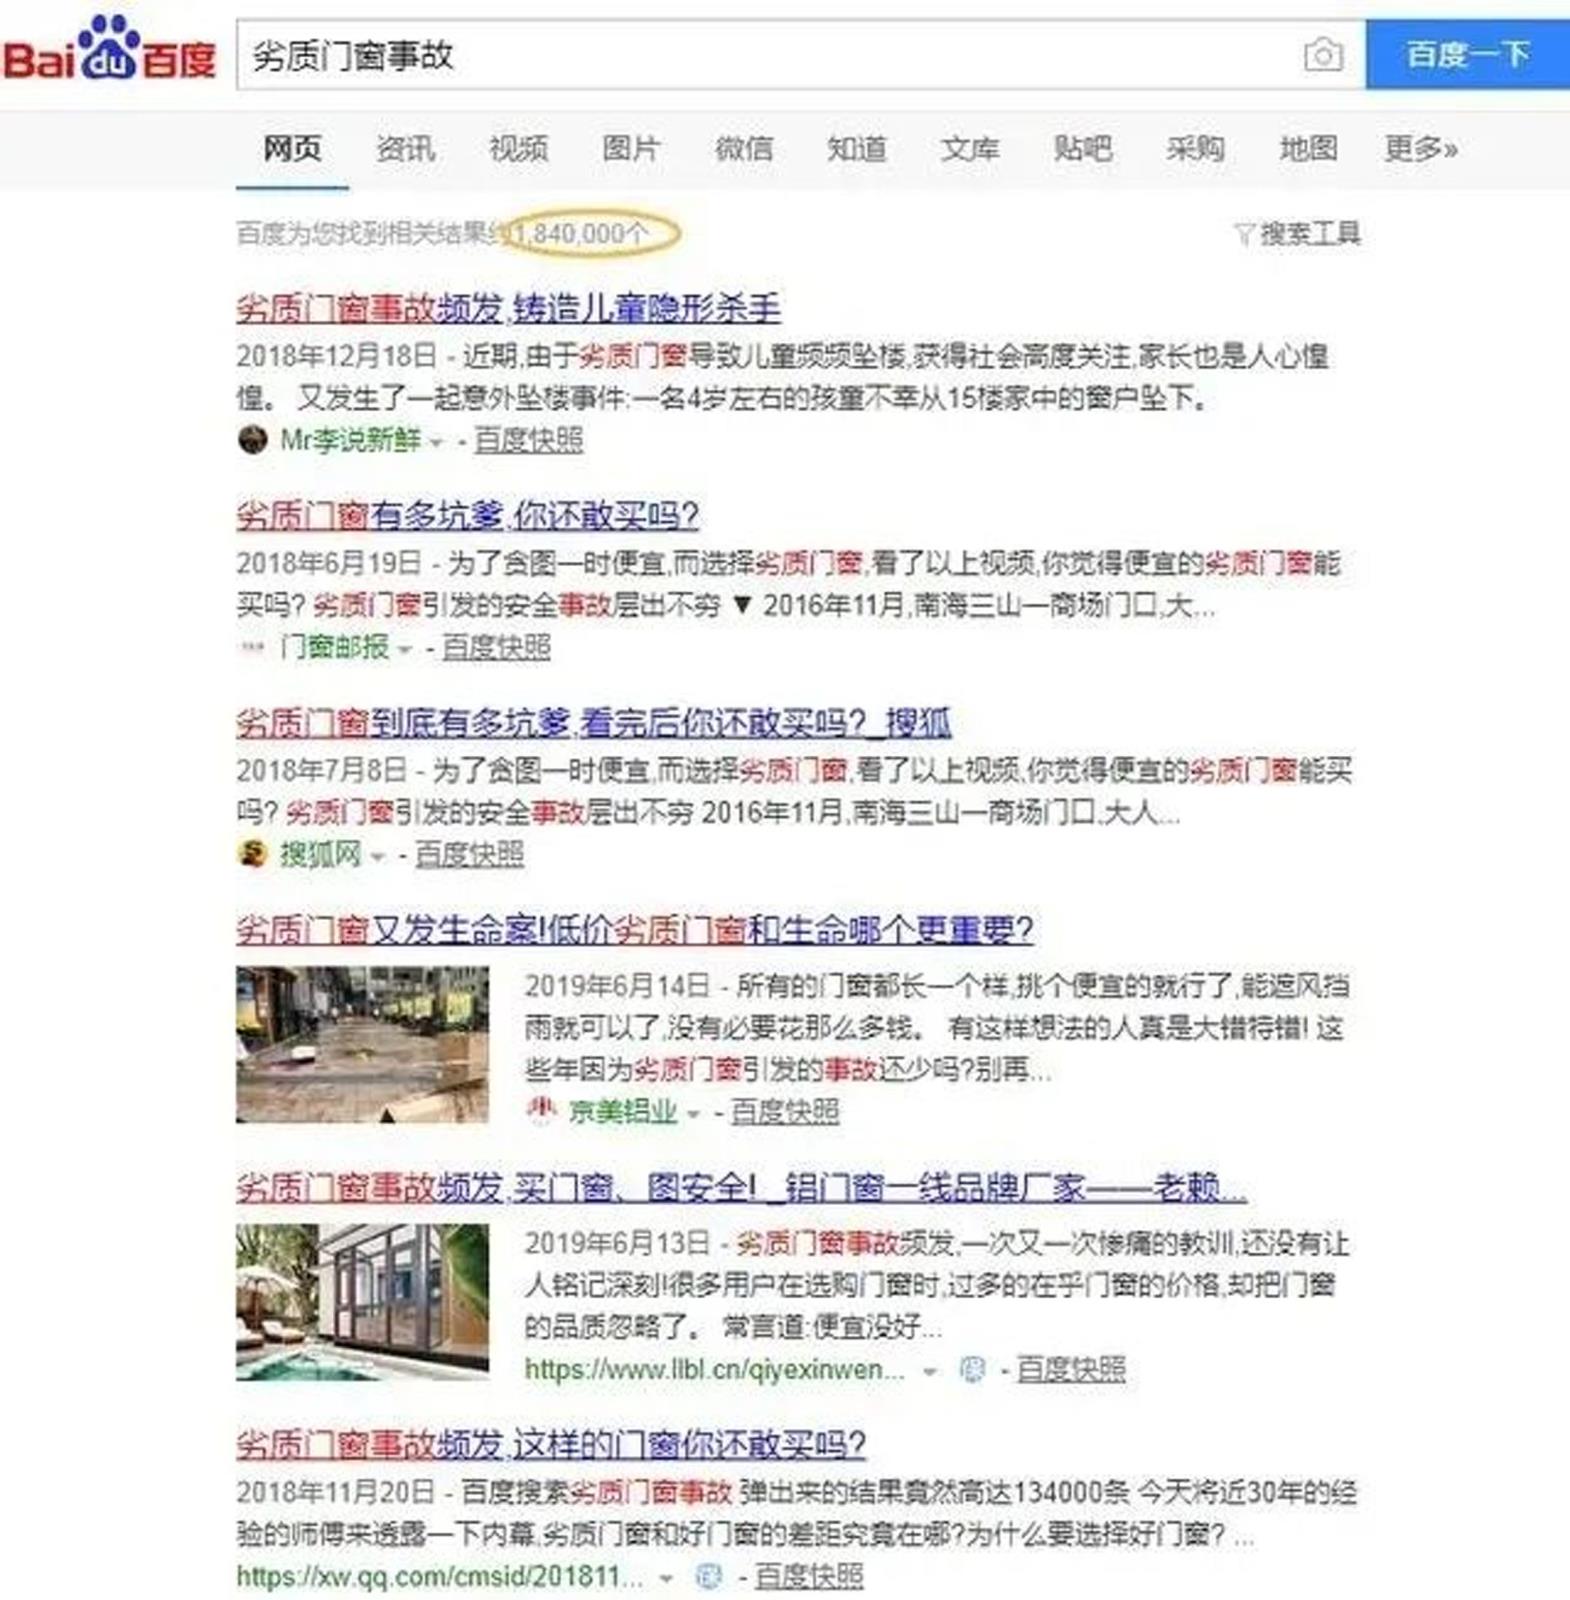Open 百度快照 for the llbl.cn result
Screen dimensions: 1570x1600
coord(1071,1370)
